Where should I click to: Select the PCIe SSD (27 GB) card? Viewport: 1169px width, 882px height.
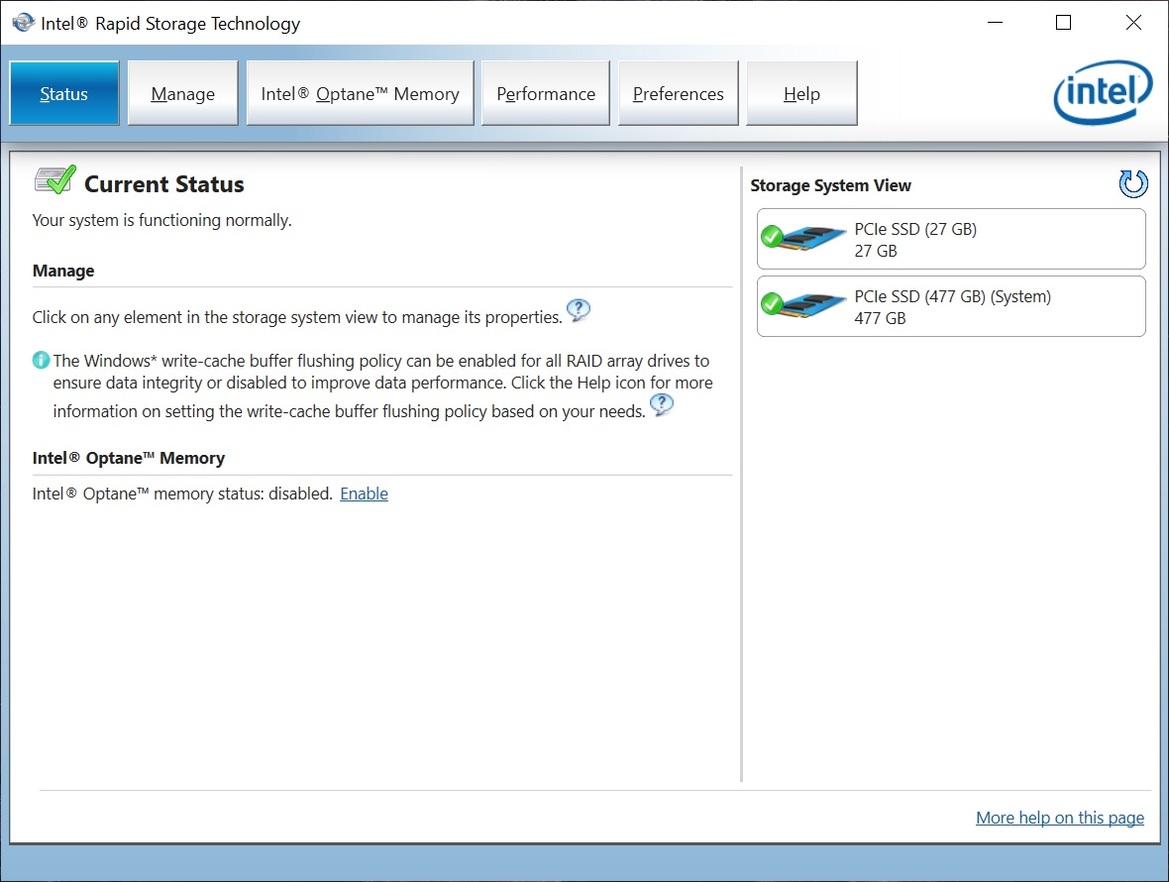pos(951,239)
